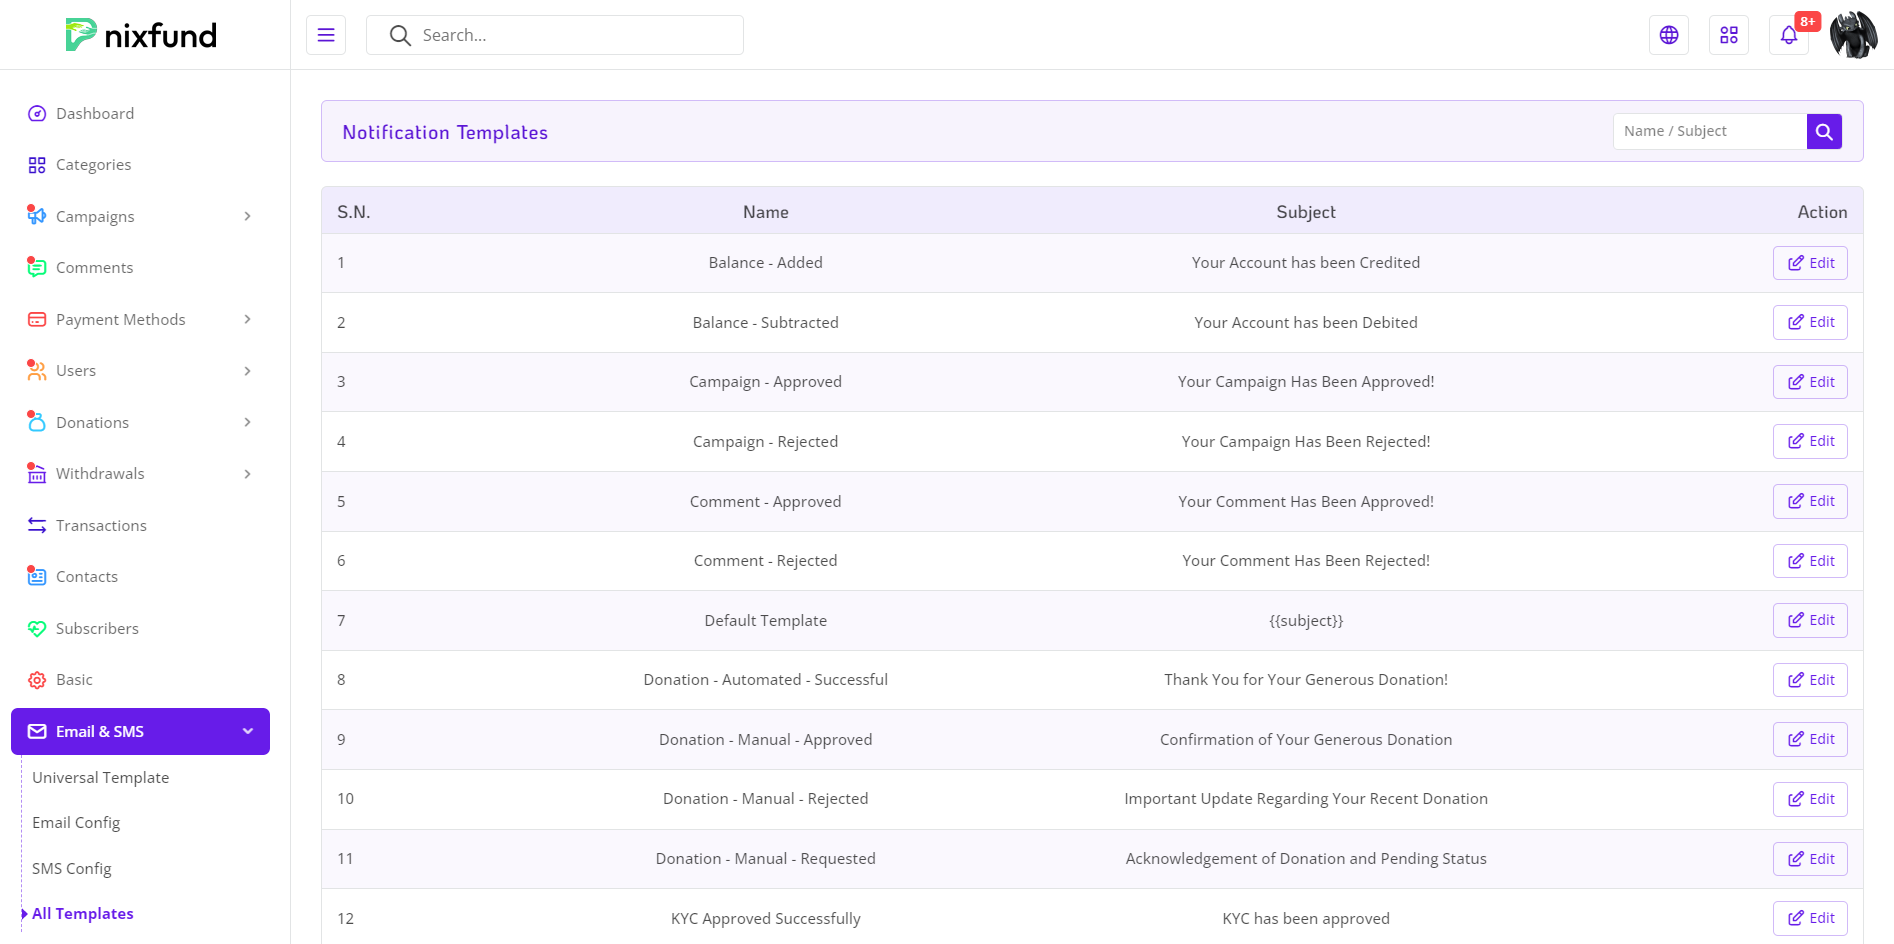Click the hamburger menu toggle icon
The height and width of the screenshot is (944, 1894).
tap(326, 35)
